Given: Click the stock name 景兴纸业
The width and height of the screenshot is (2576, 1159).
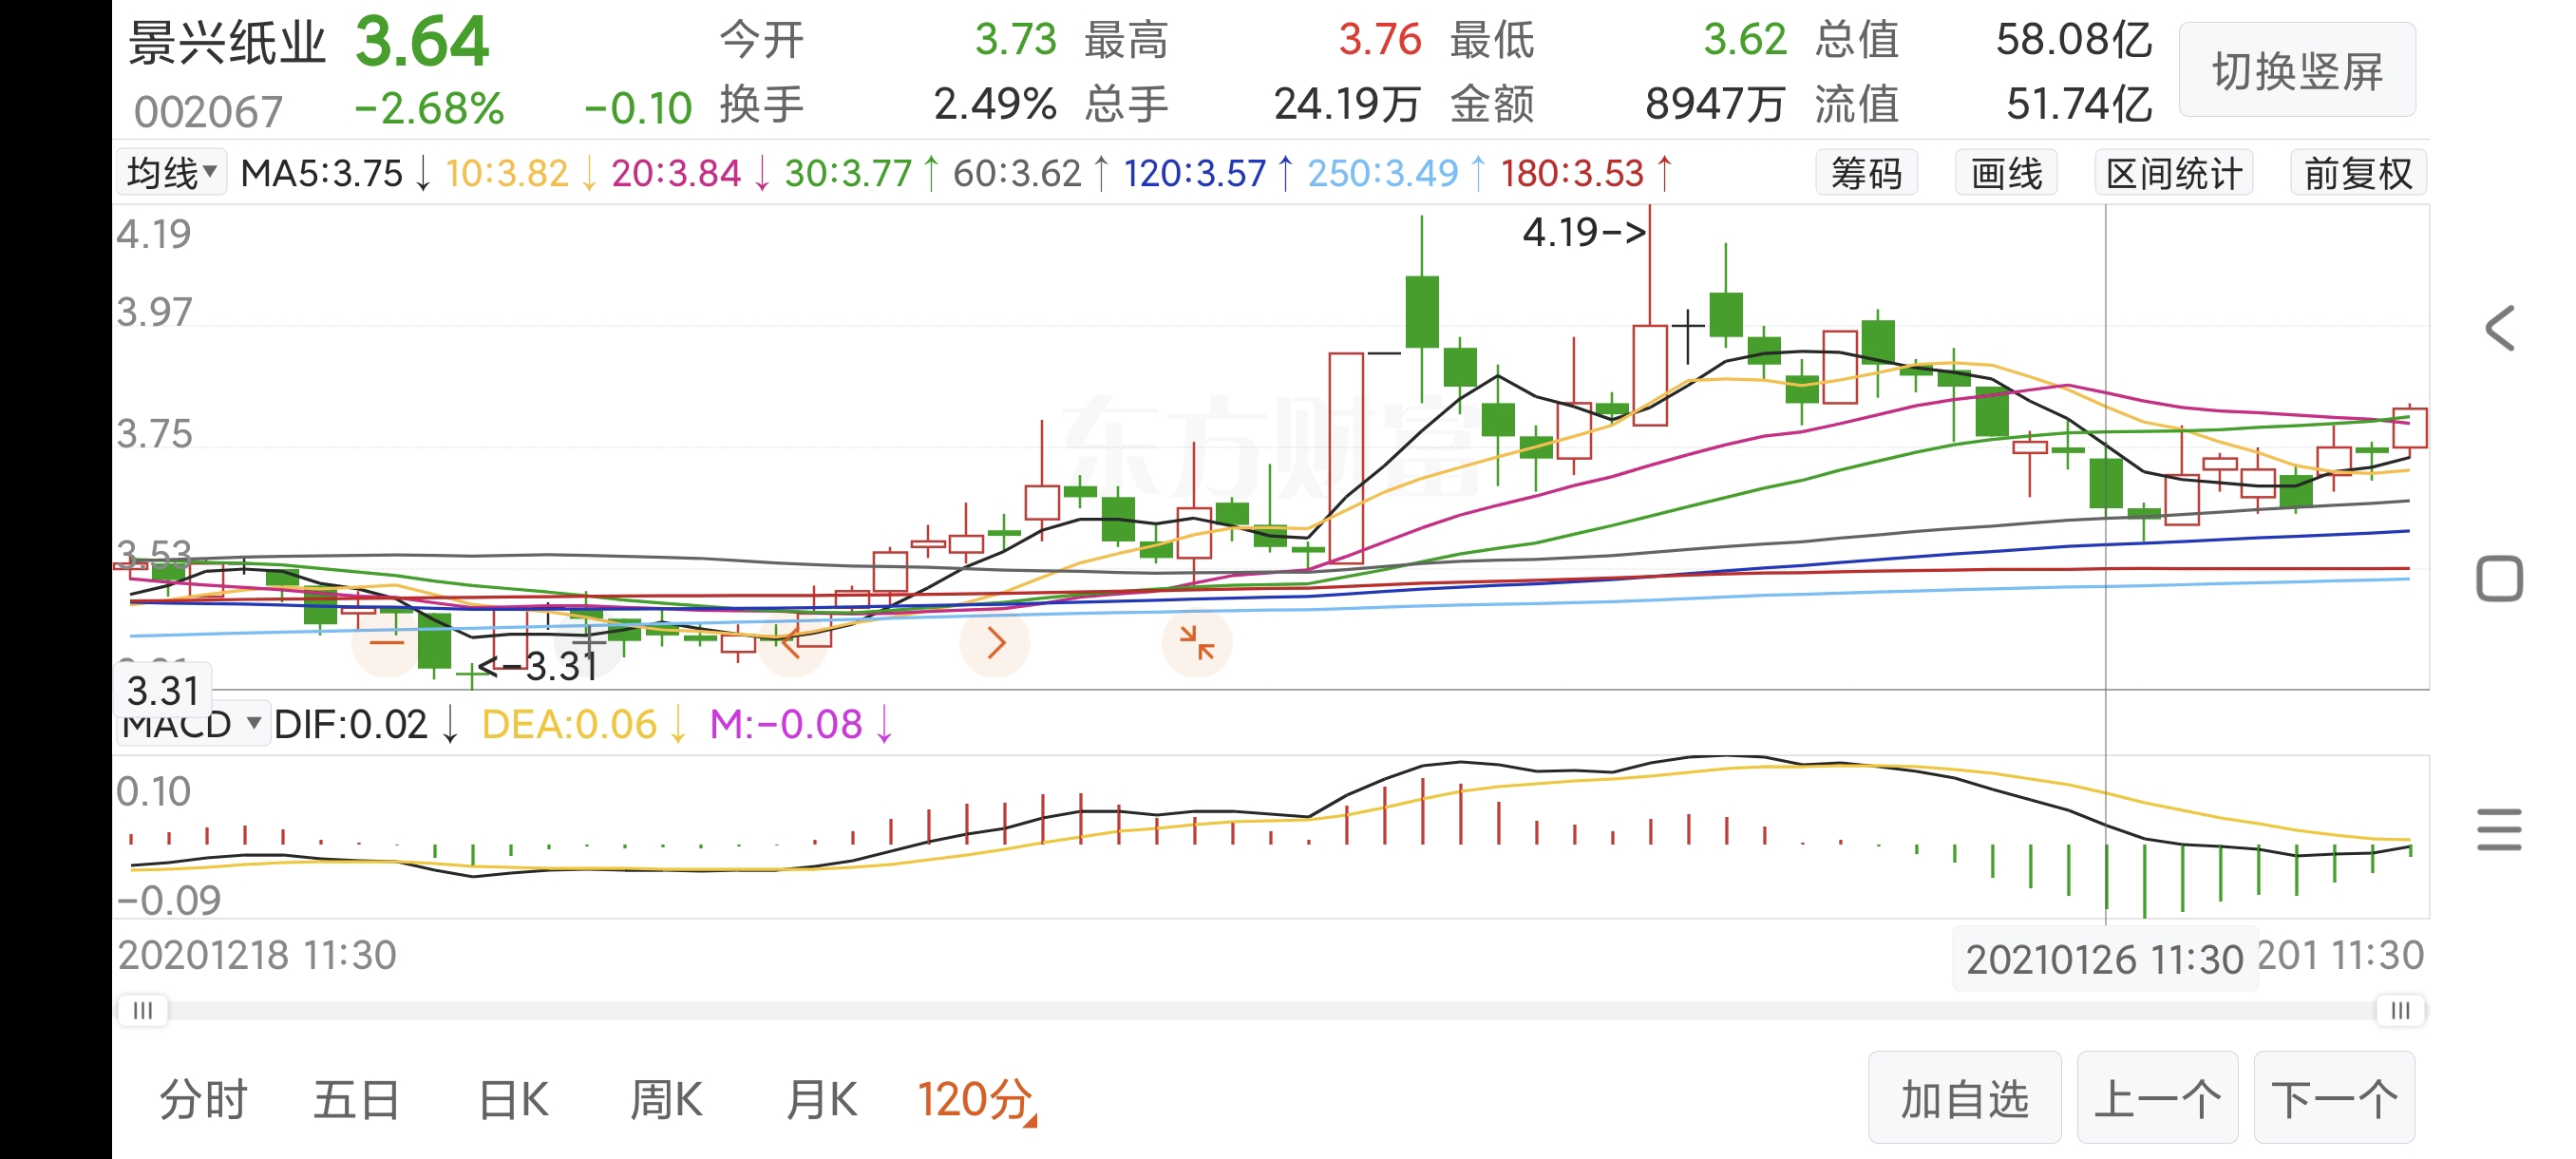Looking at the screenshot, I should click(227, 42).
